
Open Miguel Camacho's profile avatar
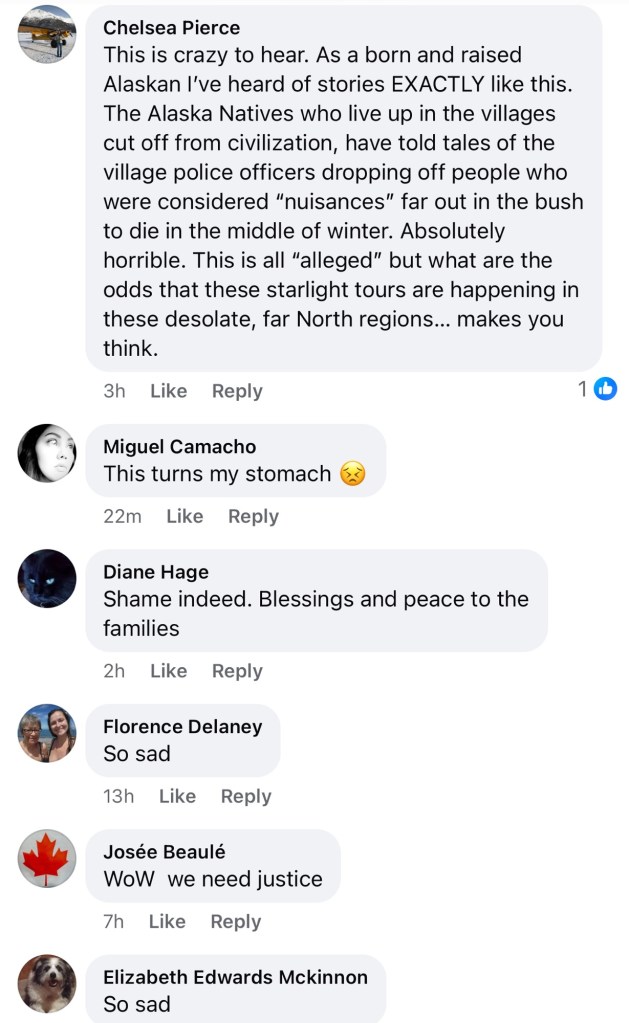[47, 453]
